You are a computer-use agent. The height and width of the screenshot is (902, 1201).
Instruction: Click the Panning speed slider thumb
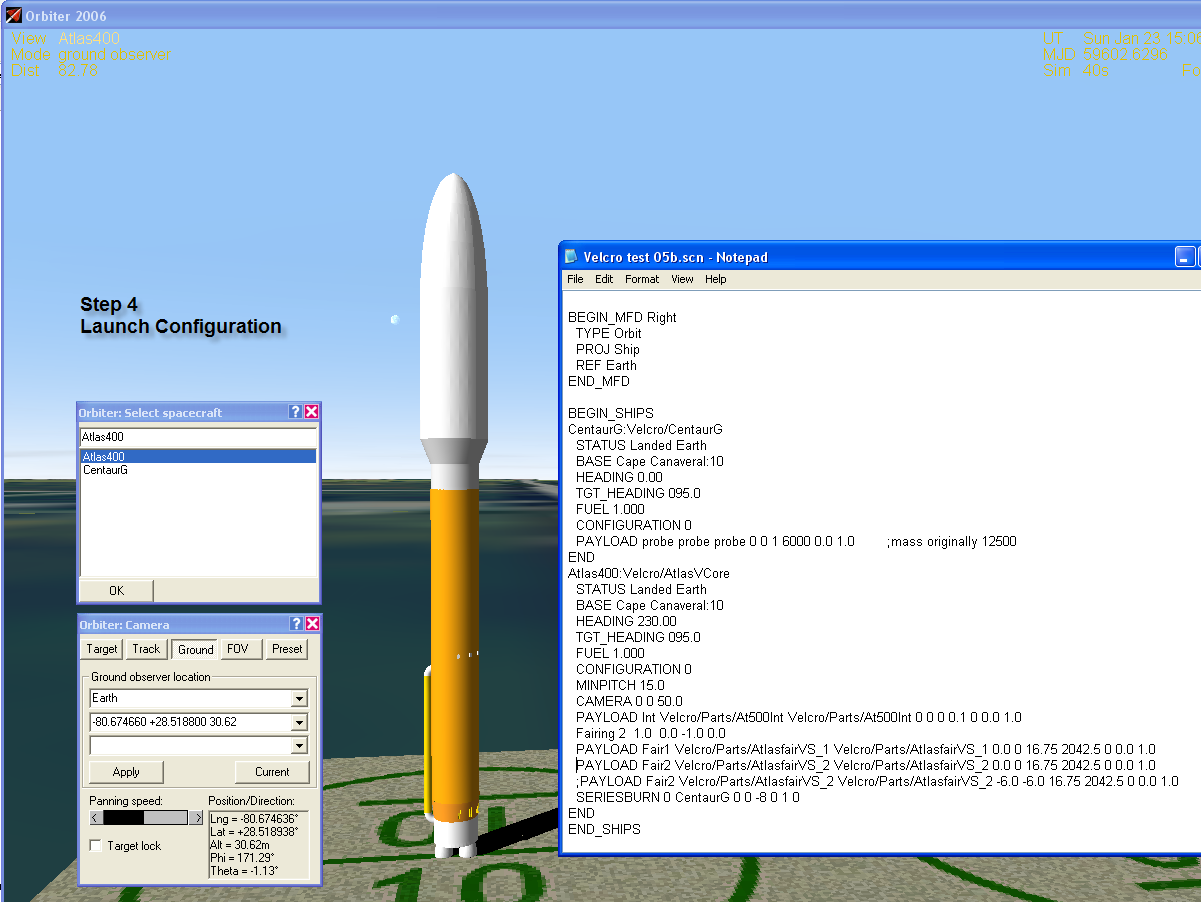pyautogui.click(x=124, y=817)
